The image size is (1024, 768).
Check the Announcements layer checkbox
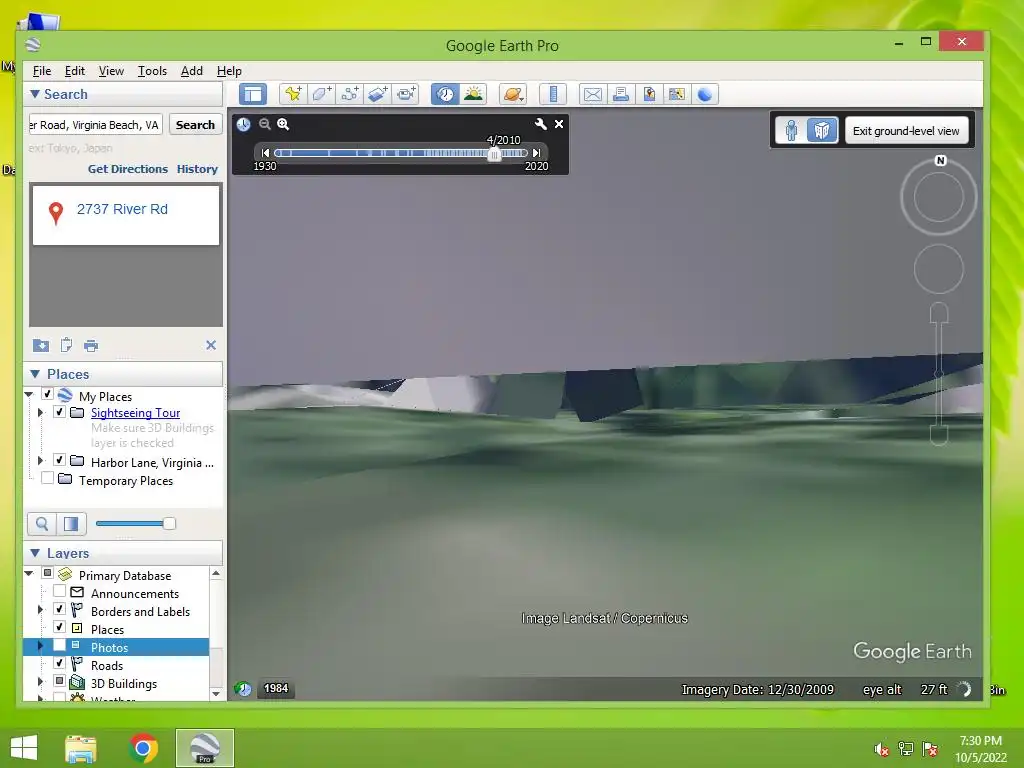(59, 592)
